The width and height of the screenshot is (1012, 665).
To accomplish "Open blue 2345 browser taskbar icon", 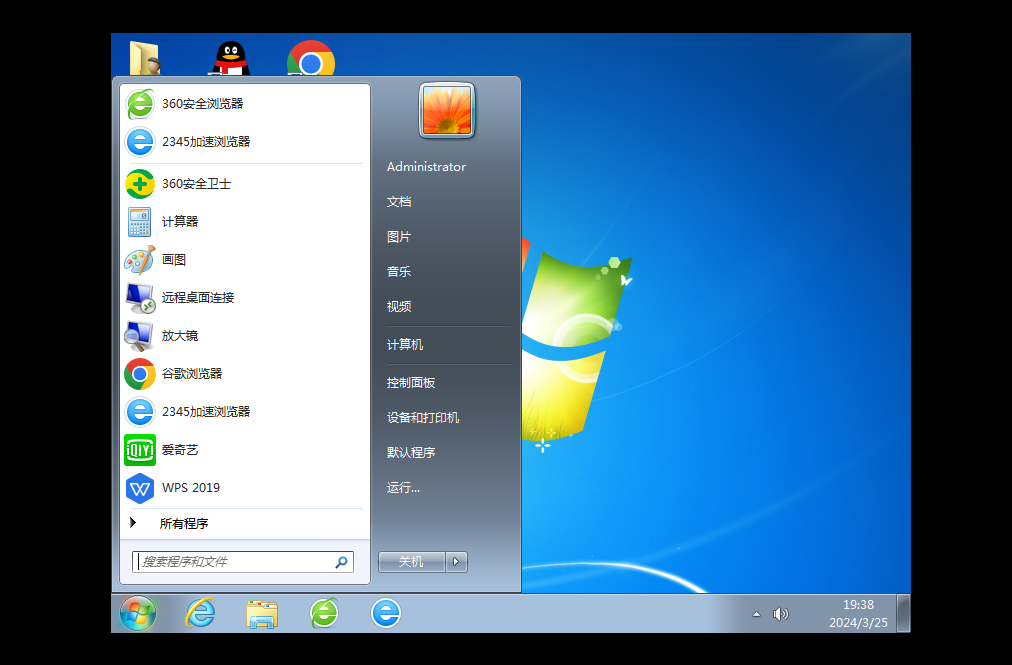I will pos(386,613).
